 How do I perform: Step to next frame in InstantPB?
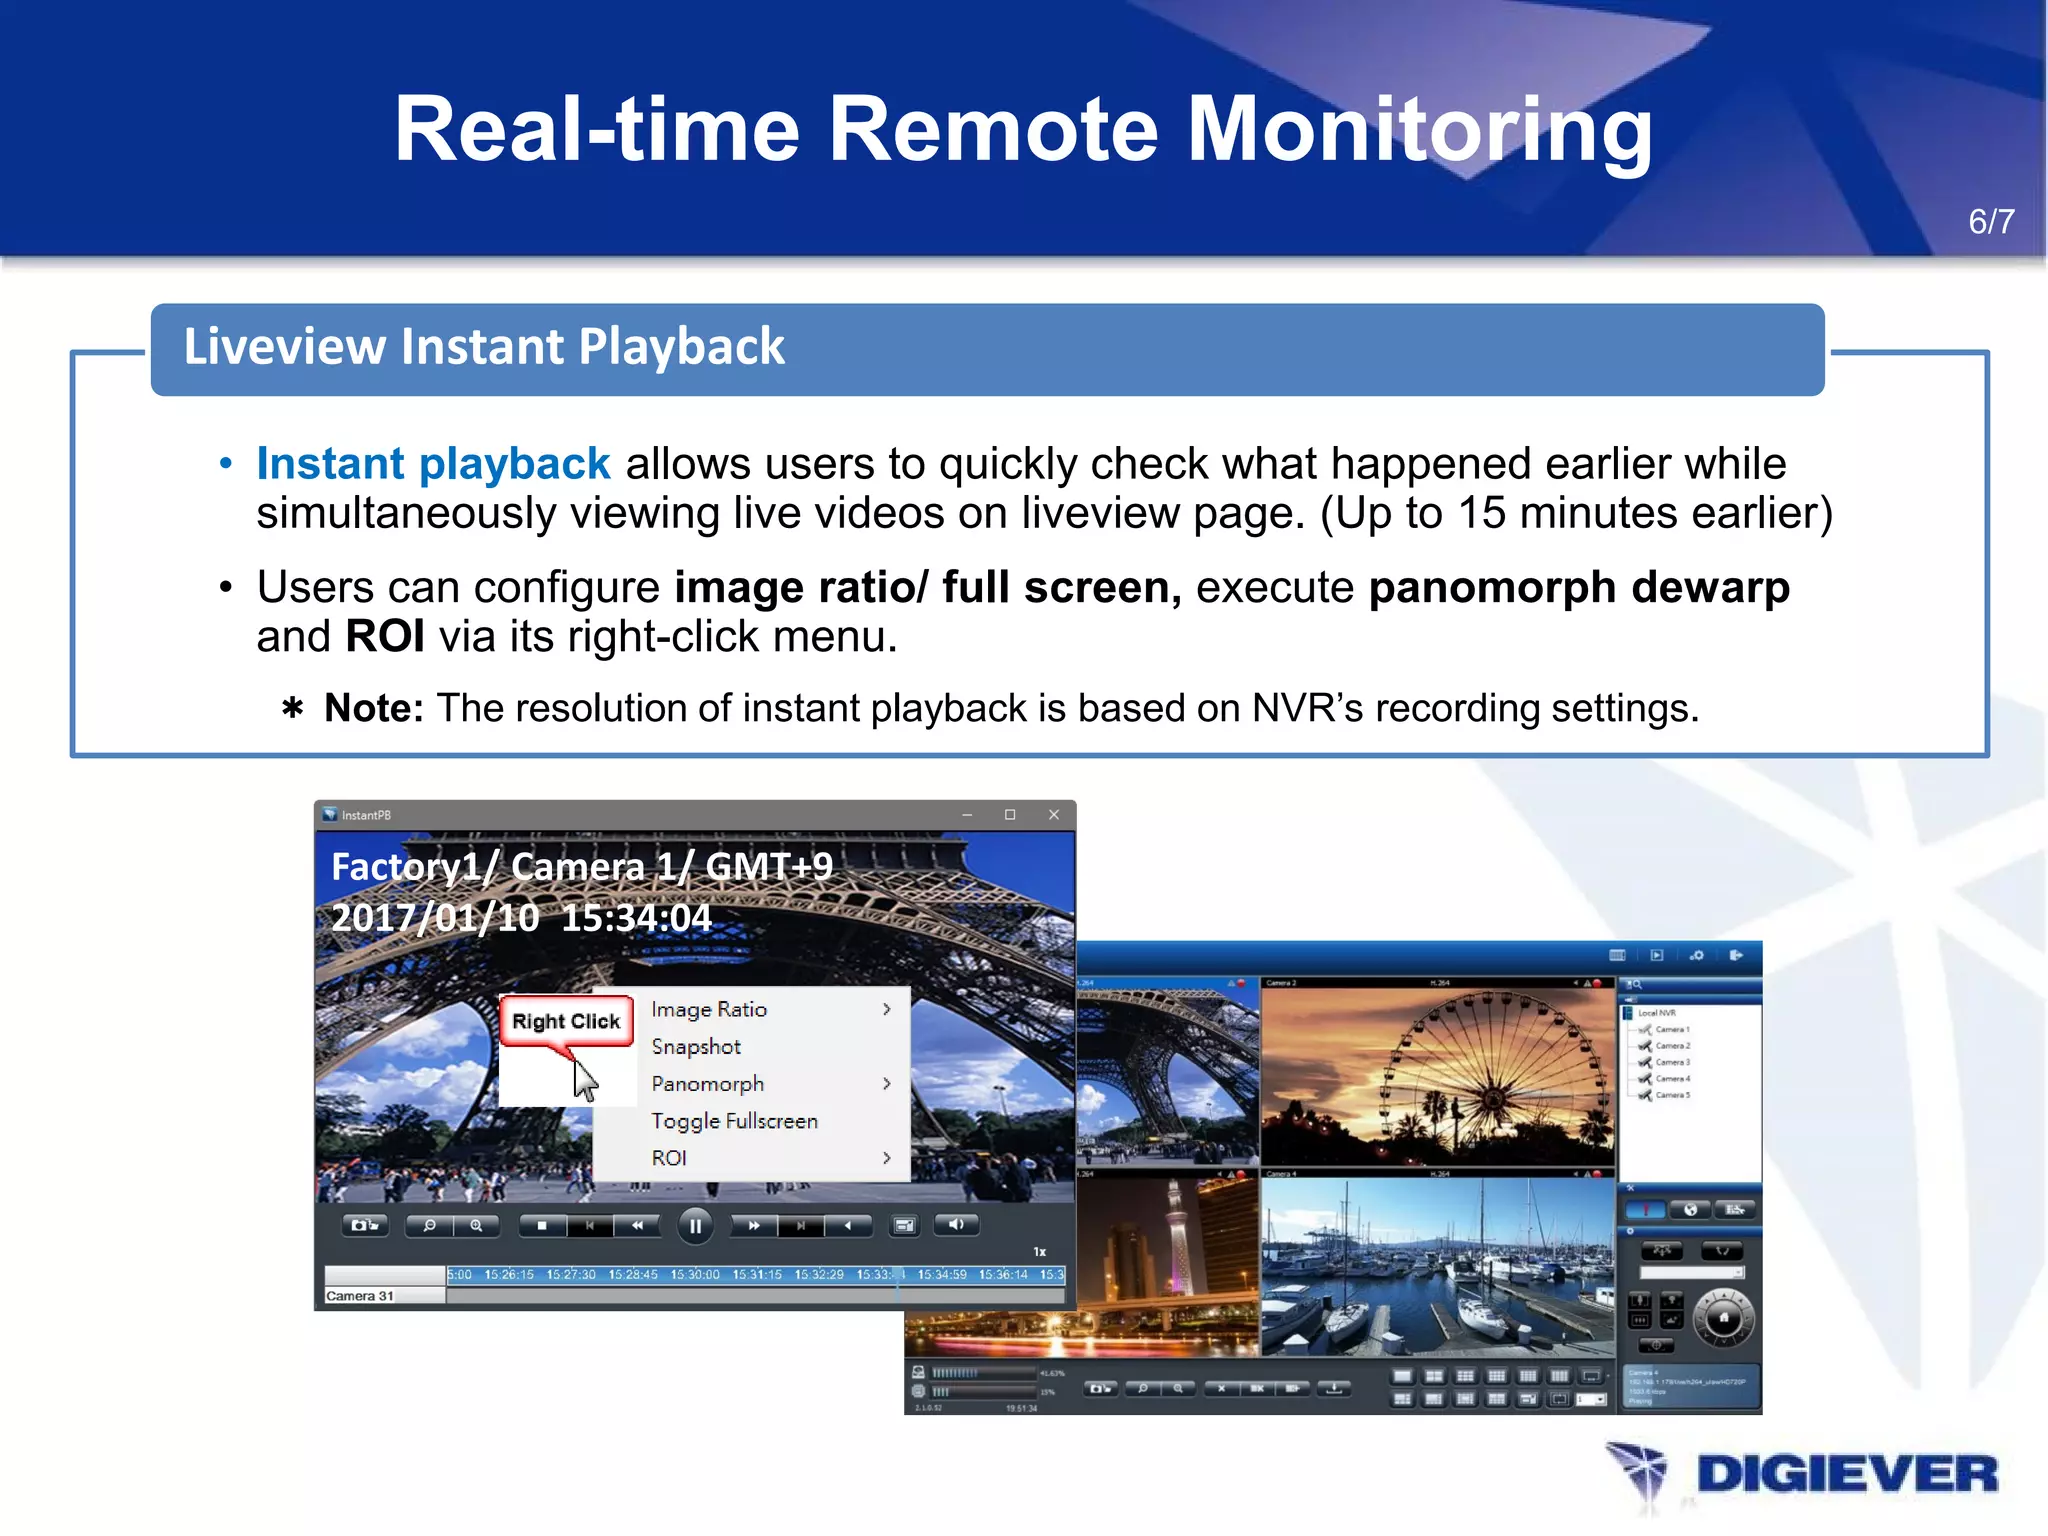click(801, 1225)
